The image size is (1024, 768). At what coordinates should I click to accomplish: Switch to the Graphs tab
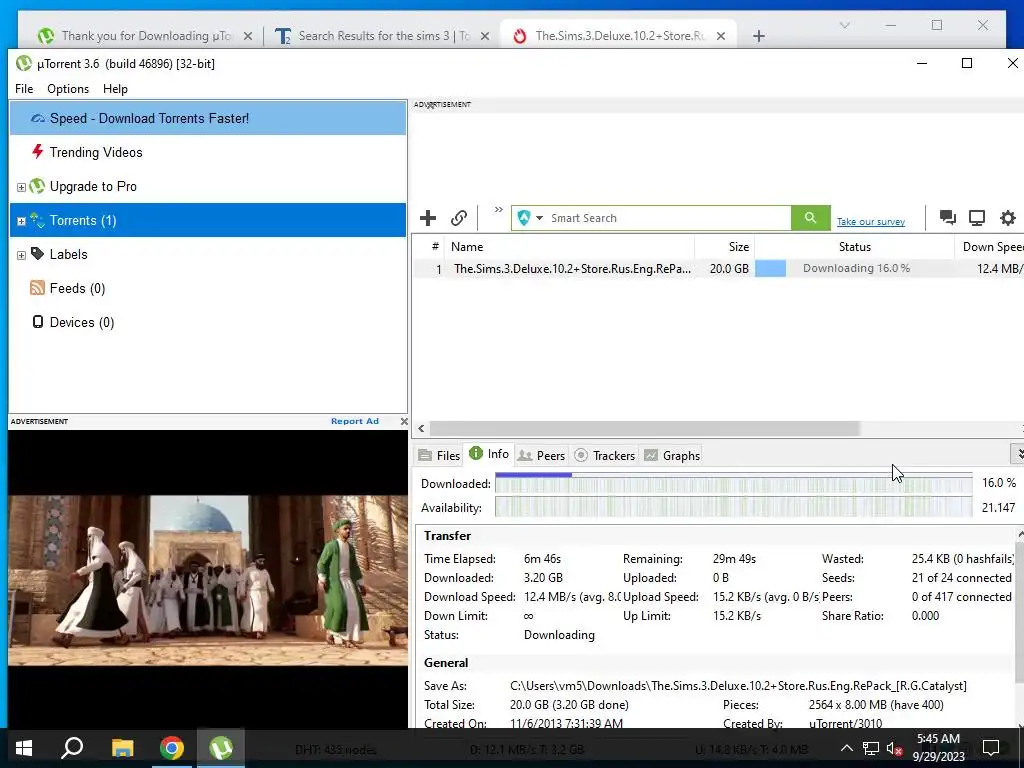coord(672,455)
